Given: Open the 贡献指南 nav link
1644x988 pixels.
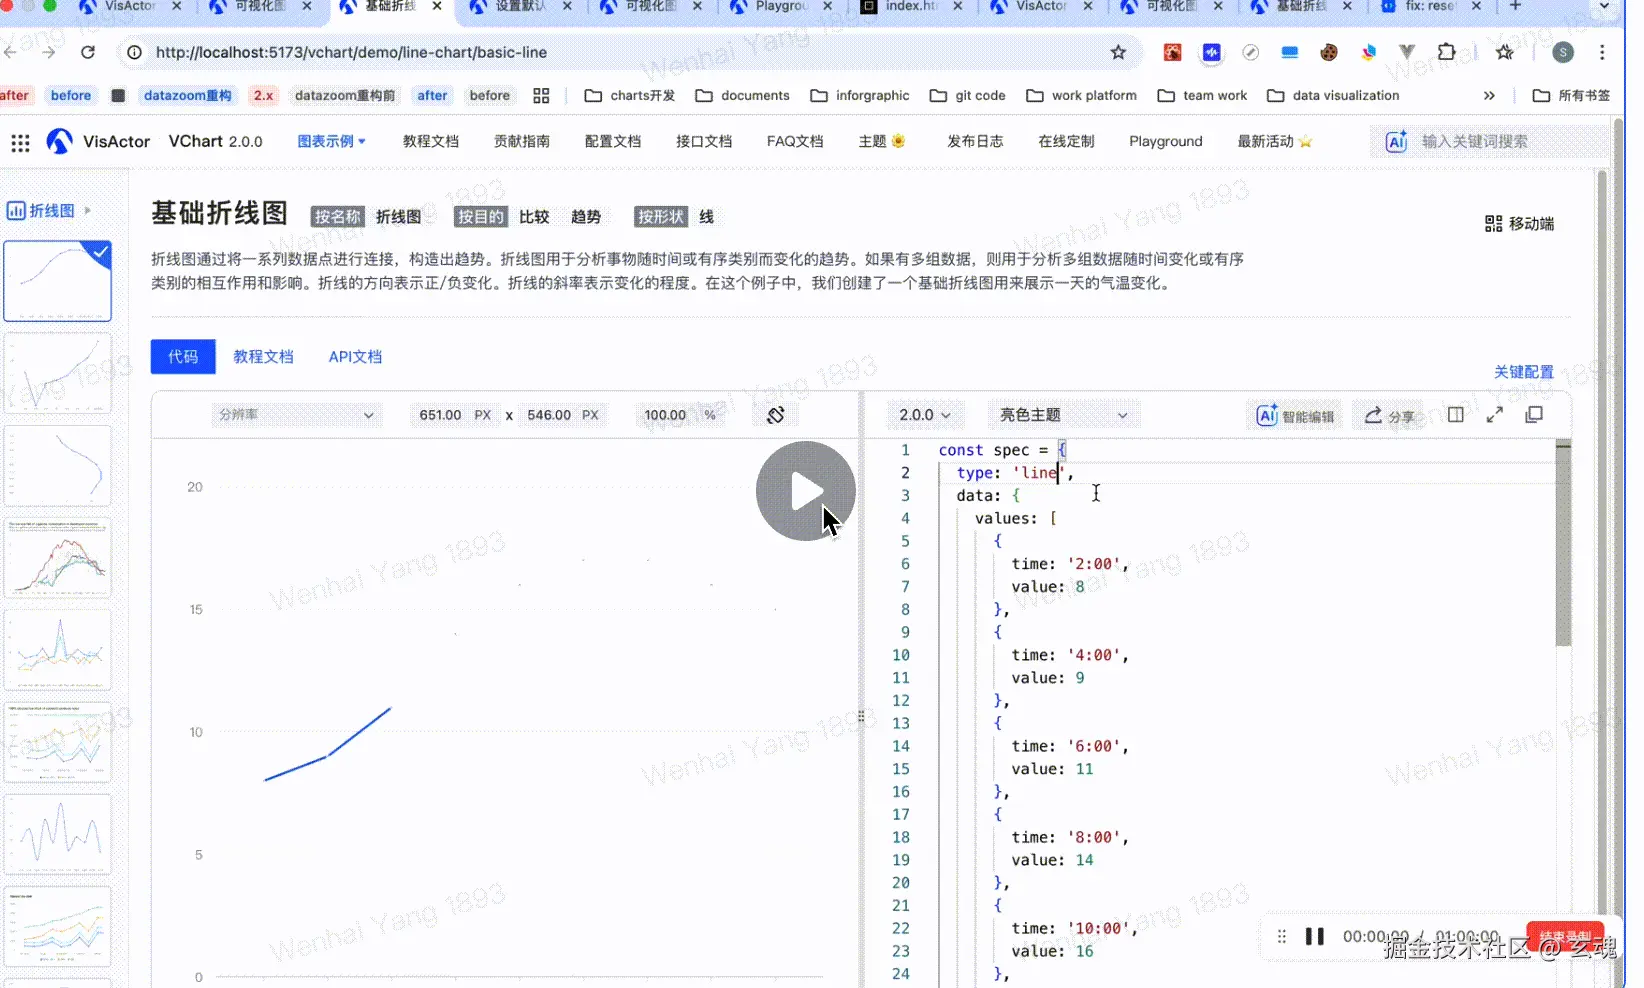Looking at the screenshot, I should 522,141.
